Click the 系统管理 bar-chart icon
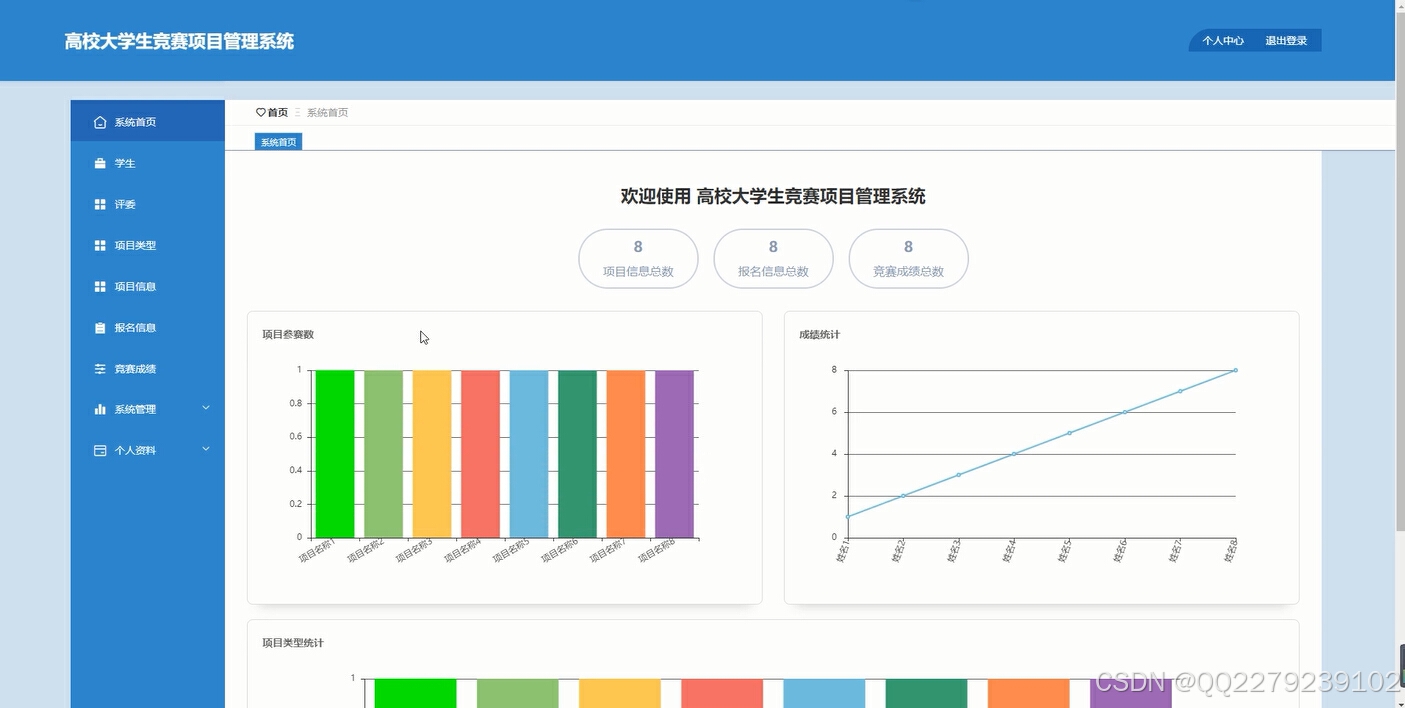This screenshot has width=1405, height=708. point(99,408)
